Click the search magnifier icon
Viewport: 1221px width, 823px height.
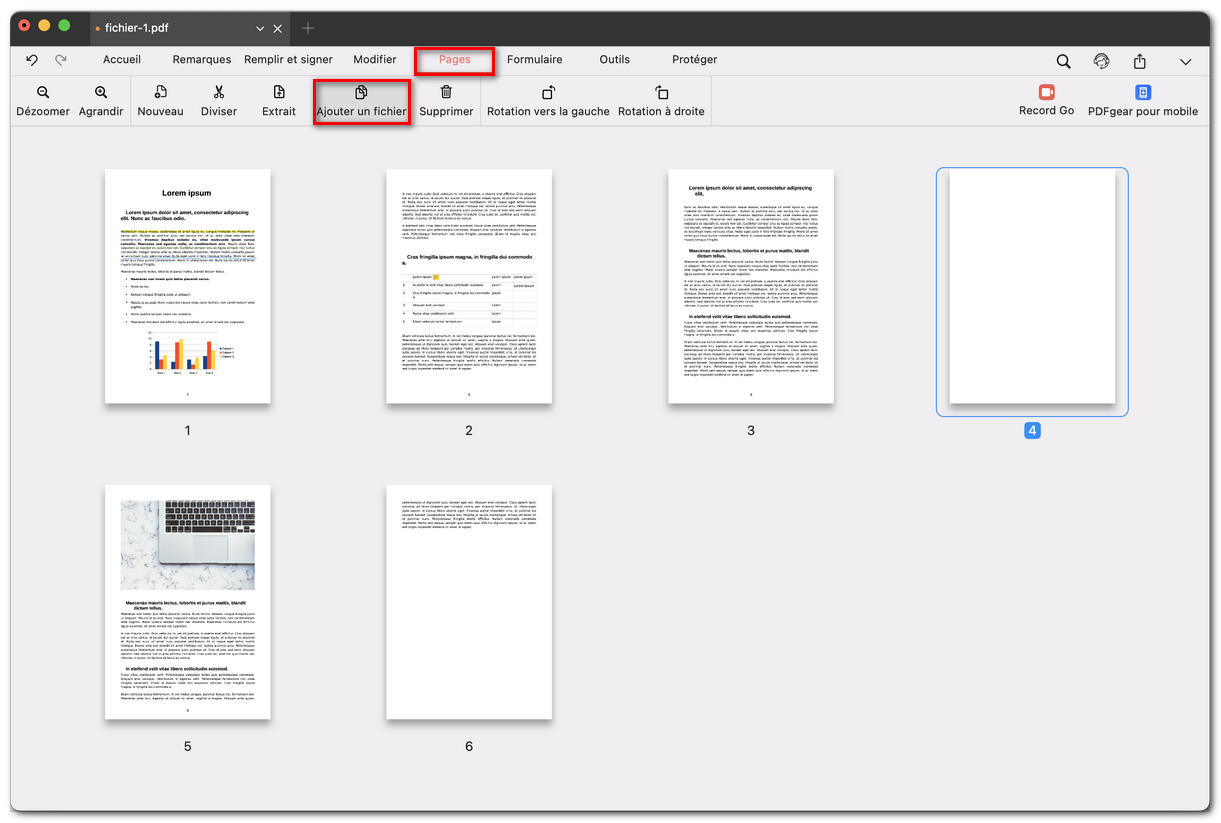pyautogui.click(x=1063, y=61)
